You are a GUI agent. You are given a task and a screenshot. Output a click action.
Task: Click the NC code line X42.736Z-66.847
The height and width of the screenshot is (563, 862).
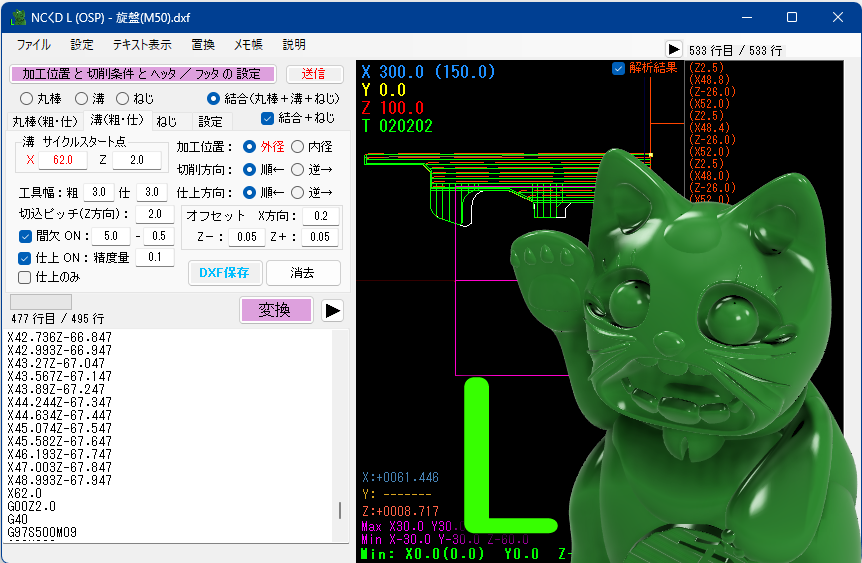(59, 337)
